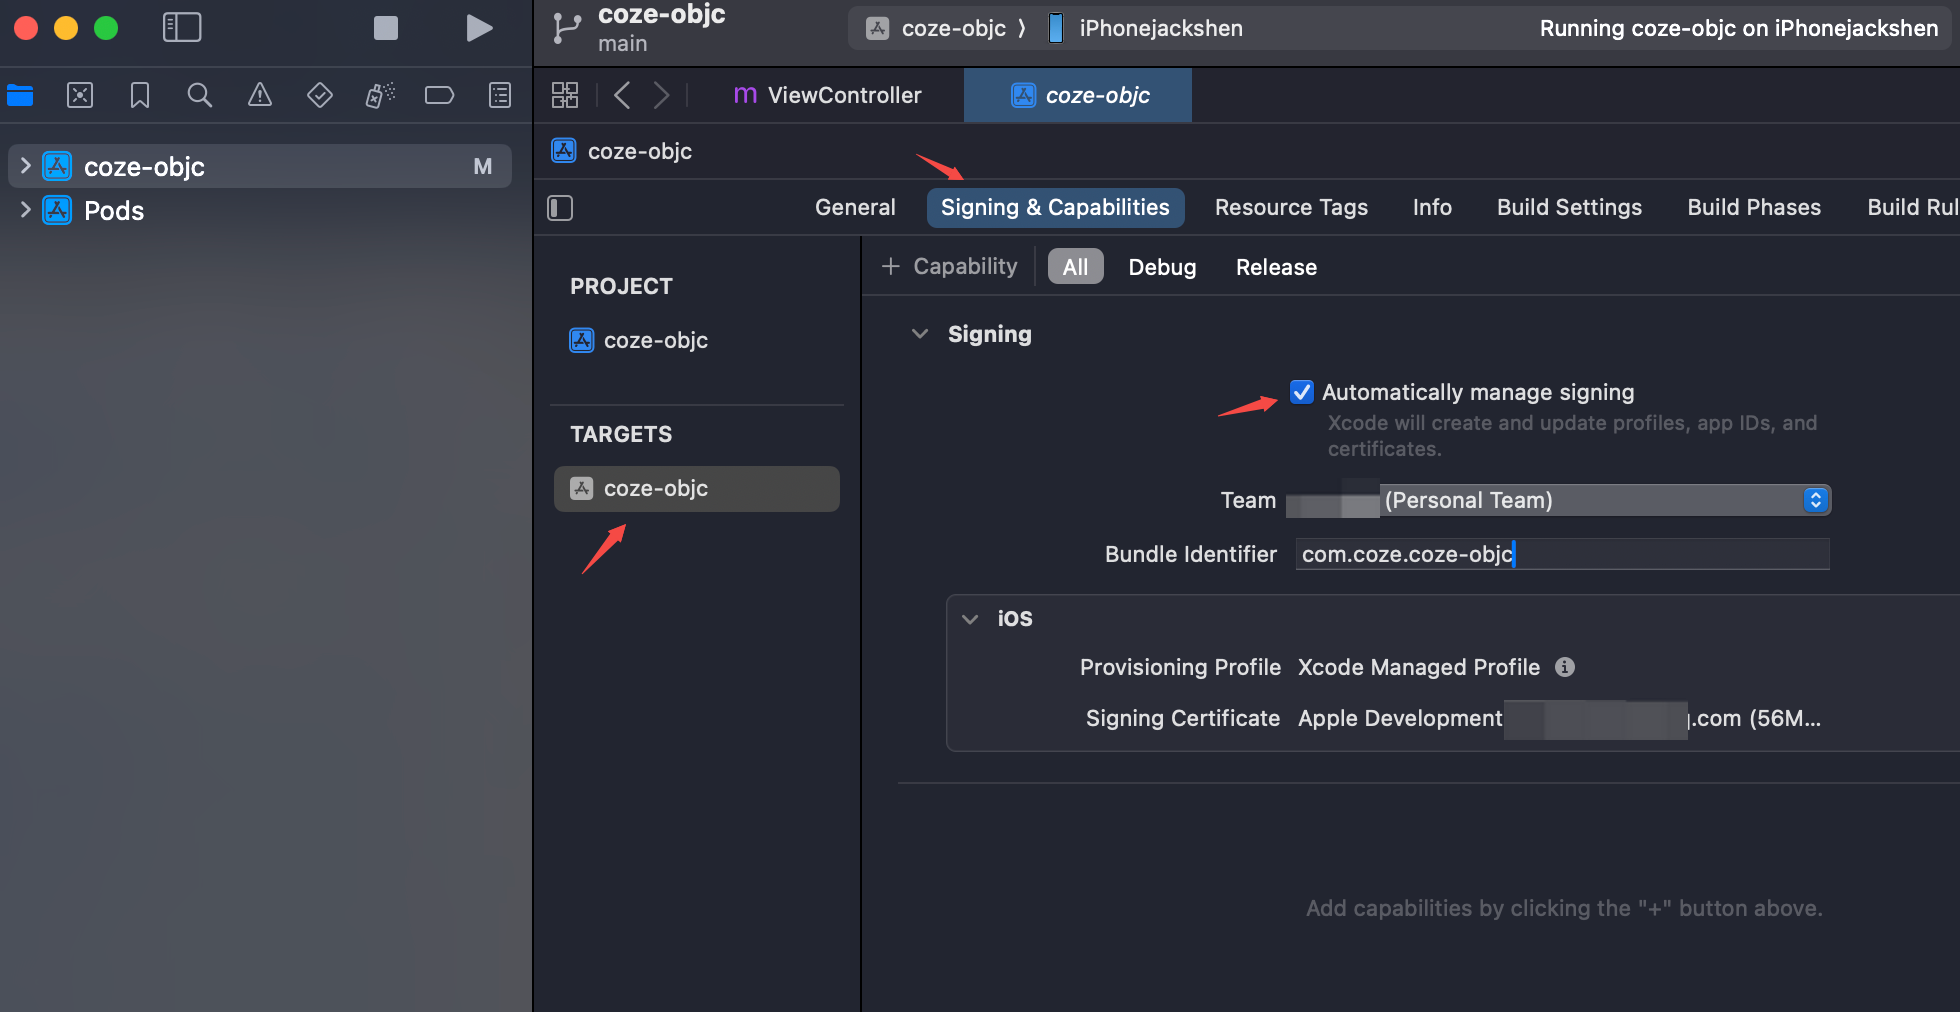Viewport: 1960px width, 1012px height.
Task: Open the Issue navigator warning icon
Action: pos(260,95)
